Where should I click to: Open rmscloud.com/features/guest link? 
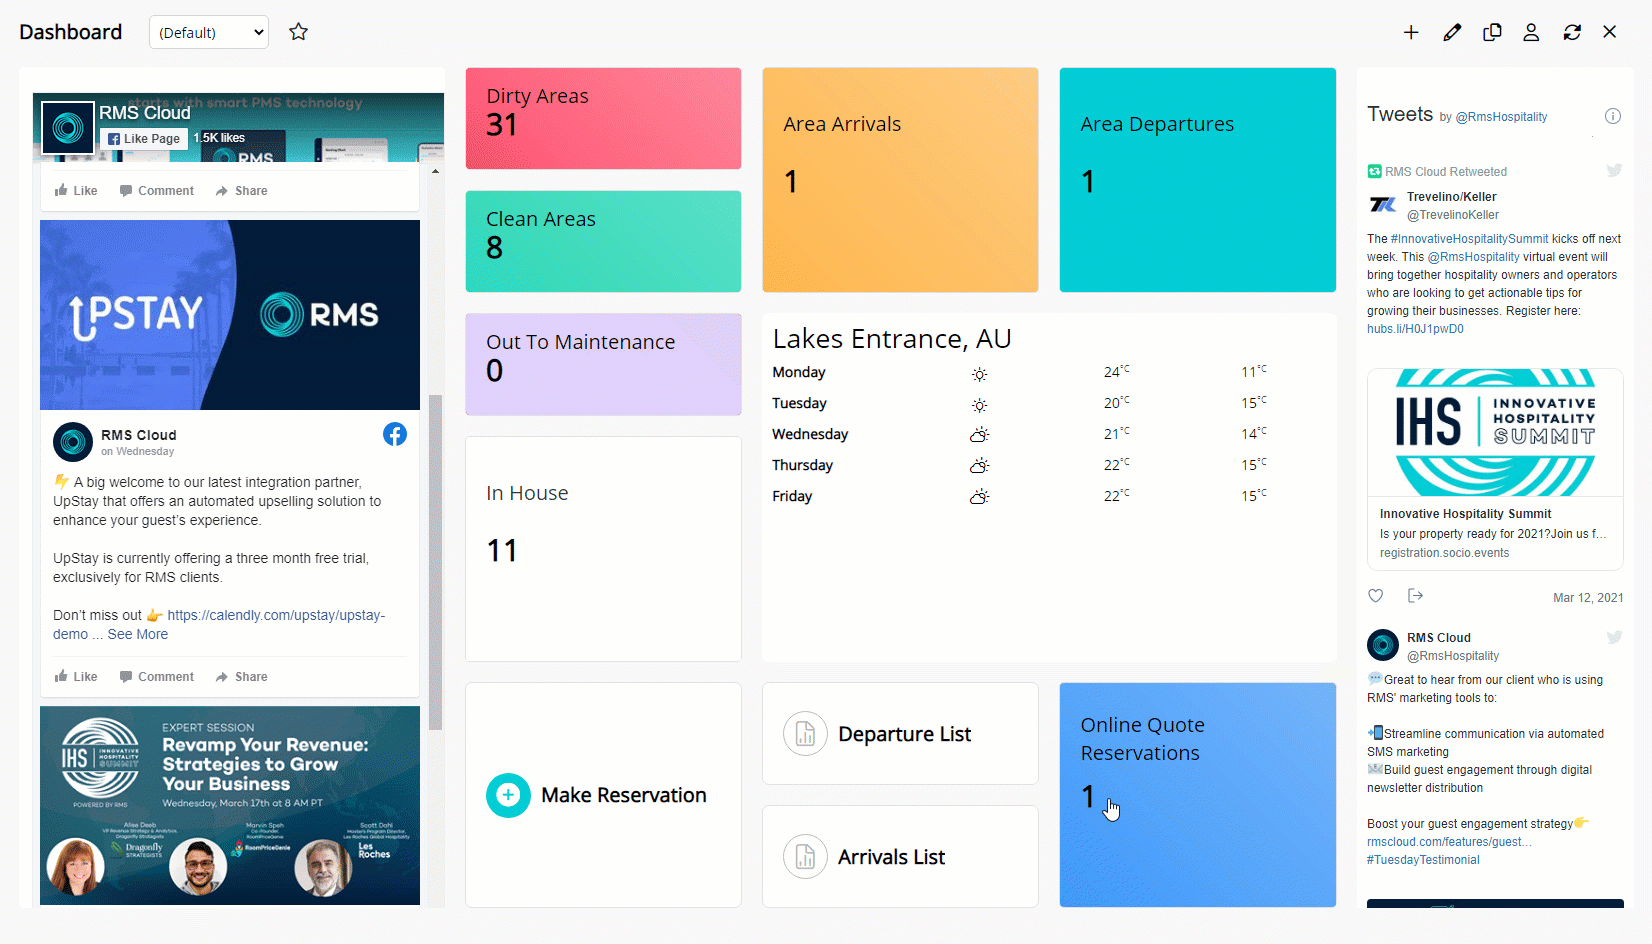click(1449, 842)
